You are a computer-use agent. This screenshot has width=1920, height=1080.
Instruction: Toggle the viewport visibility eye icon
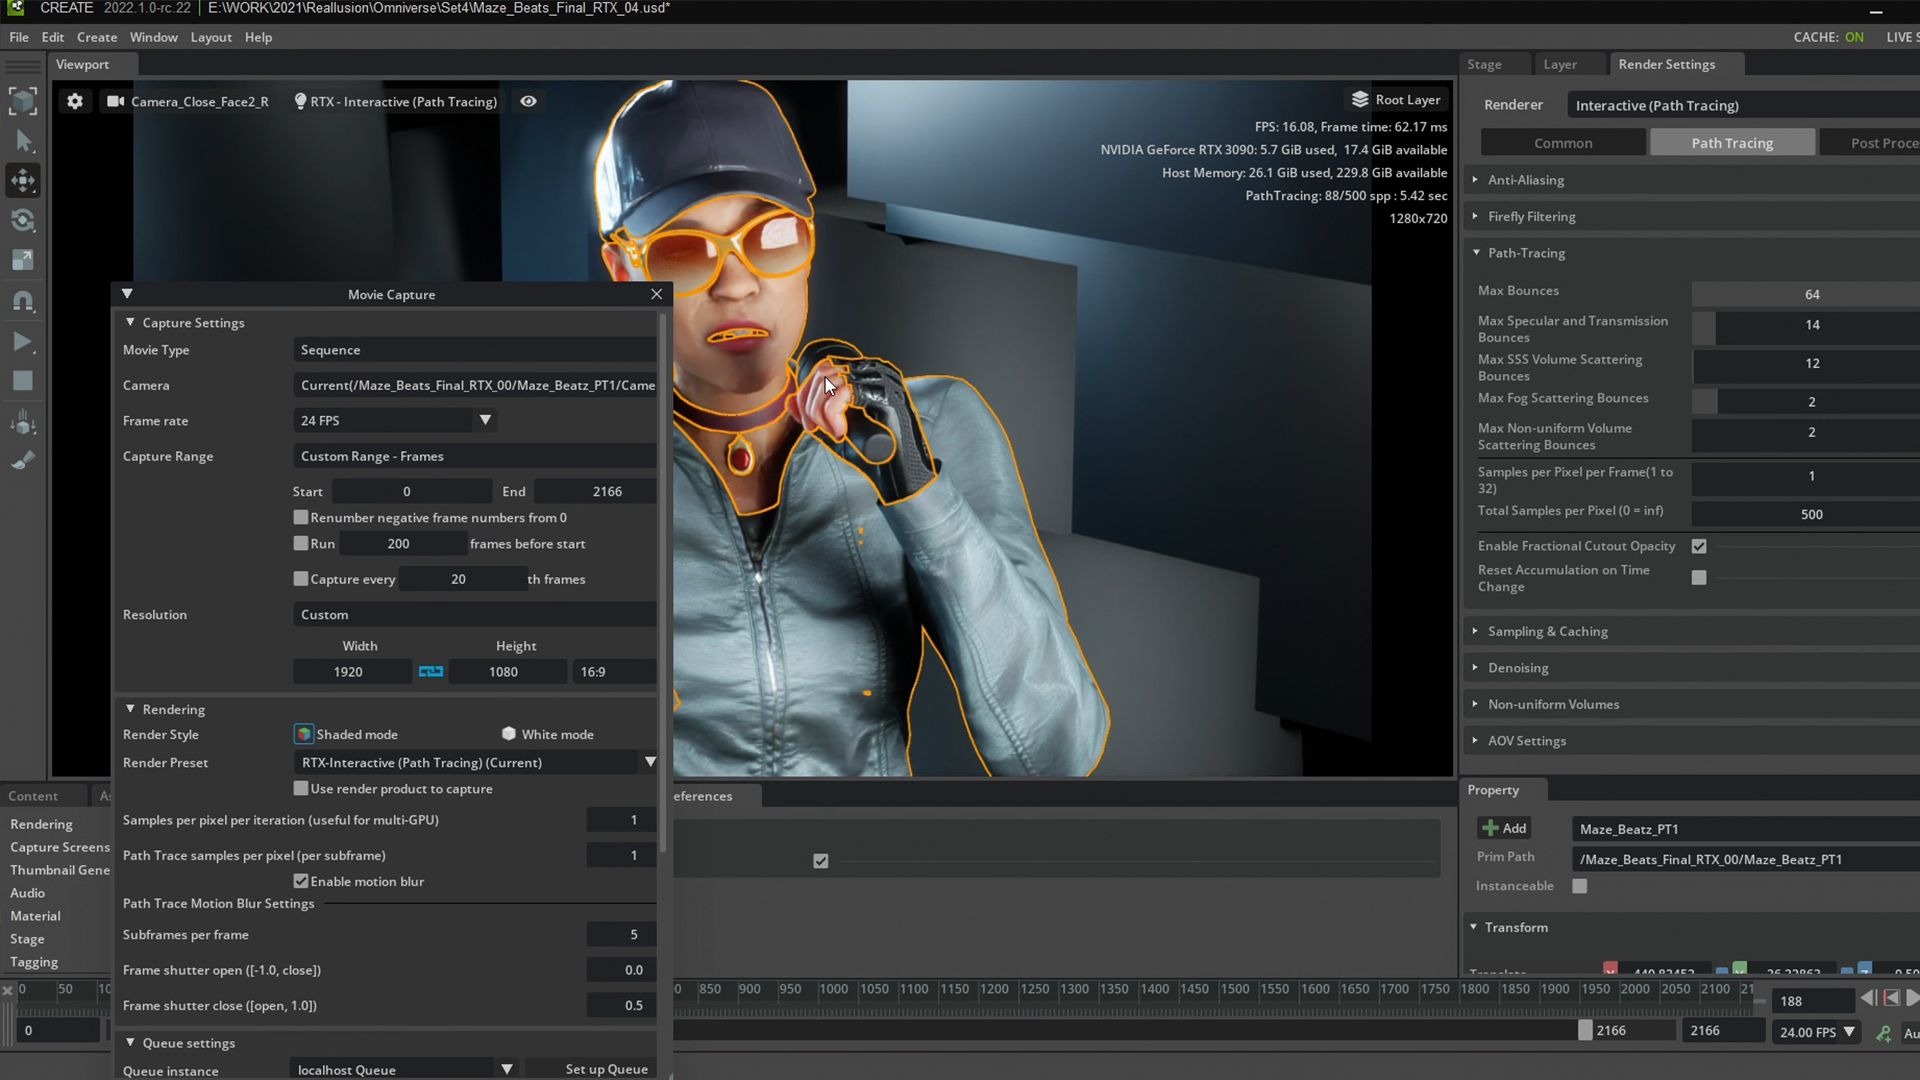(x=528, y=101)
